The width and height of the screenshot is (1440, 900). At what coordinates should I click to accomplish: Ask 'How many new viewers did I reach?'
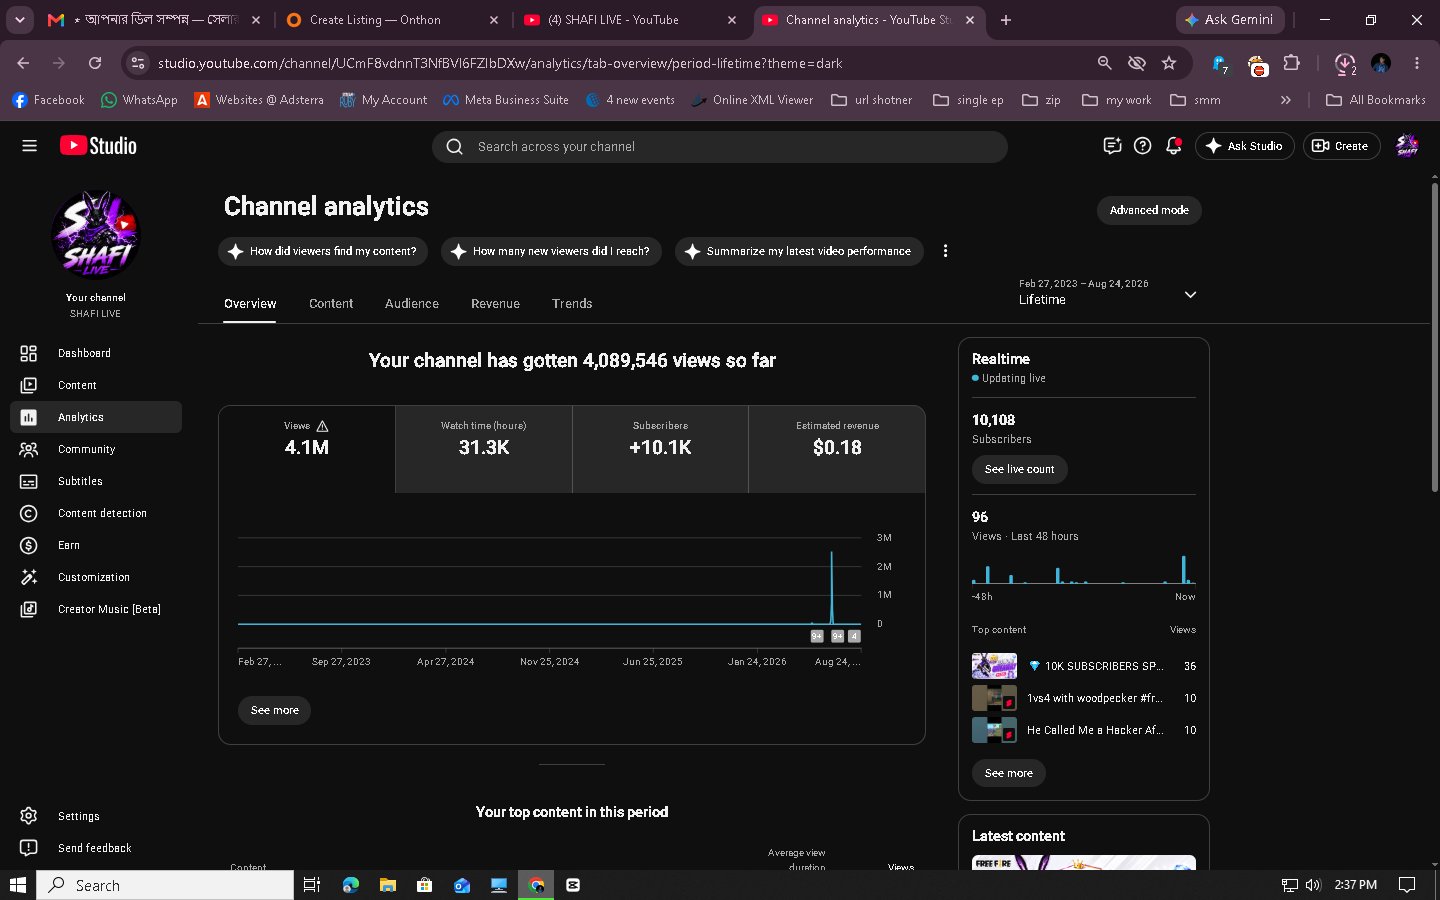pyautogui.click(x=551, y=251)
